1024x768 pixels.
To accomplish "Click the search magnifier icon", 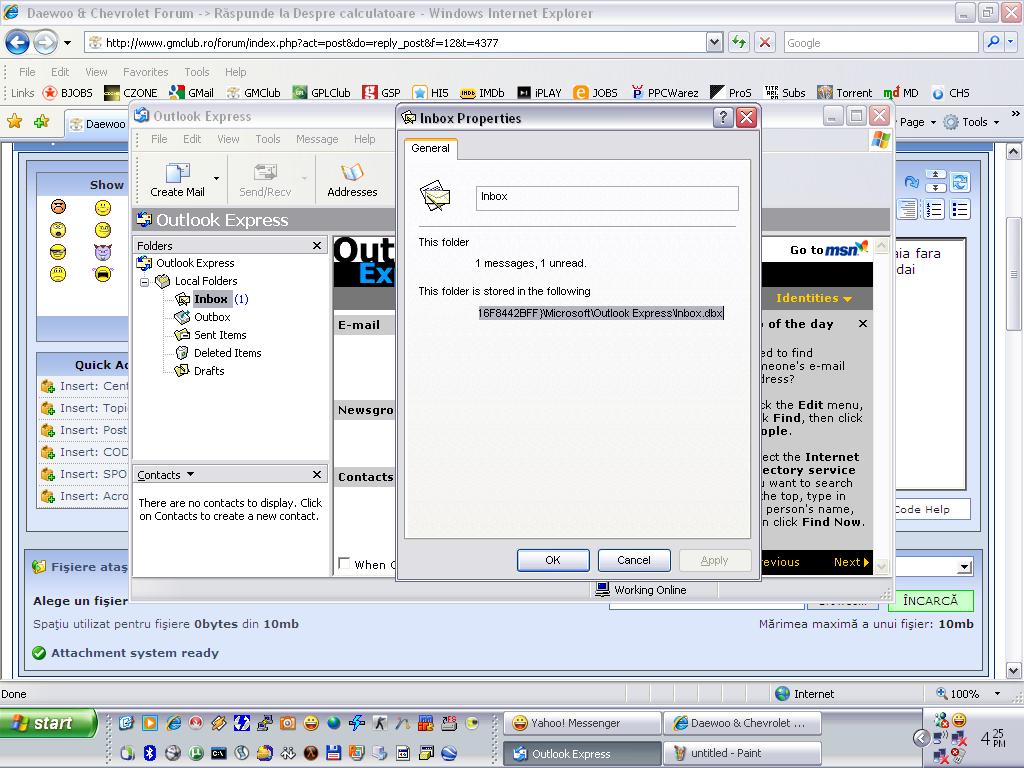I will click(x=993, y=42).
